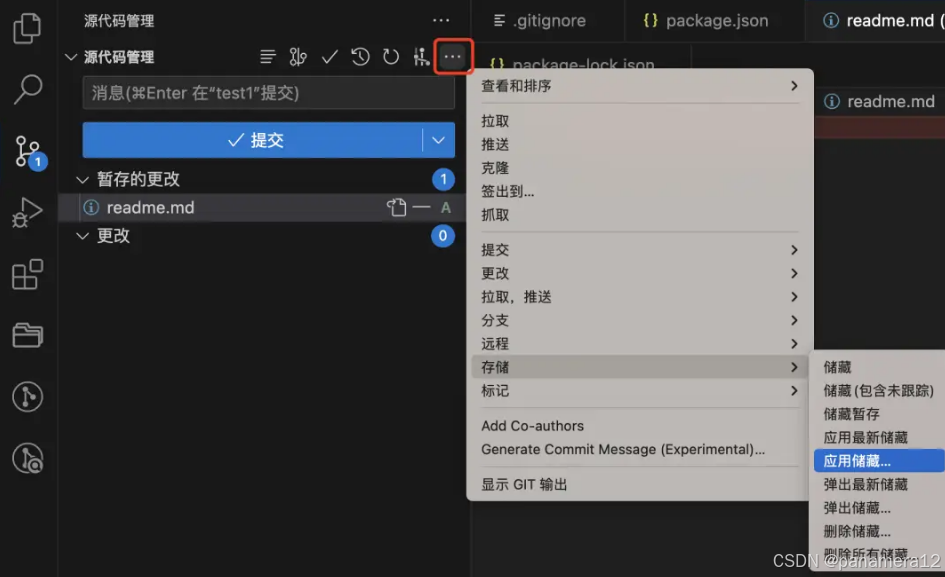Collapse the 源代码管理 repository header
The image size is (945, 577).
(71, 57)
